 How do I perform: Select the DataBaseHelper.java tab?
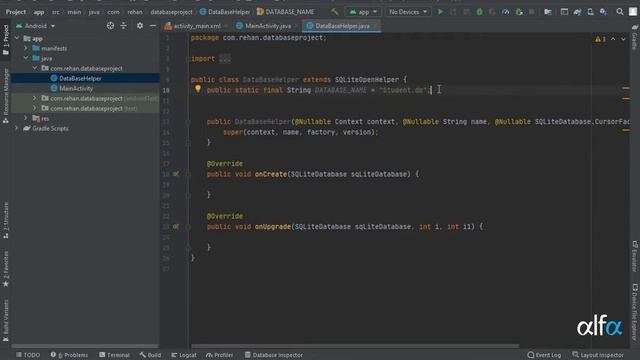click(342, 26)
